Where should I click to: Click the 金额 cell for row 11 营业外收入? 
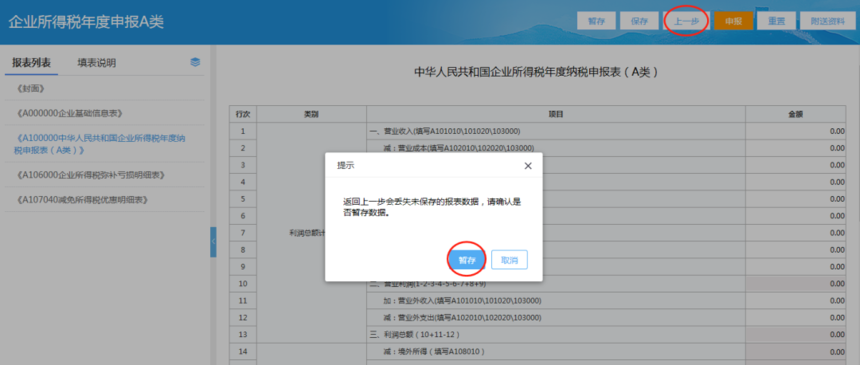pyautogui.click(x=795, y=300)
